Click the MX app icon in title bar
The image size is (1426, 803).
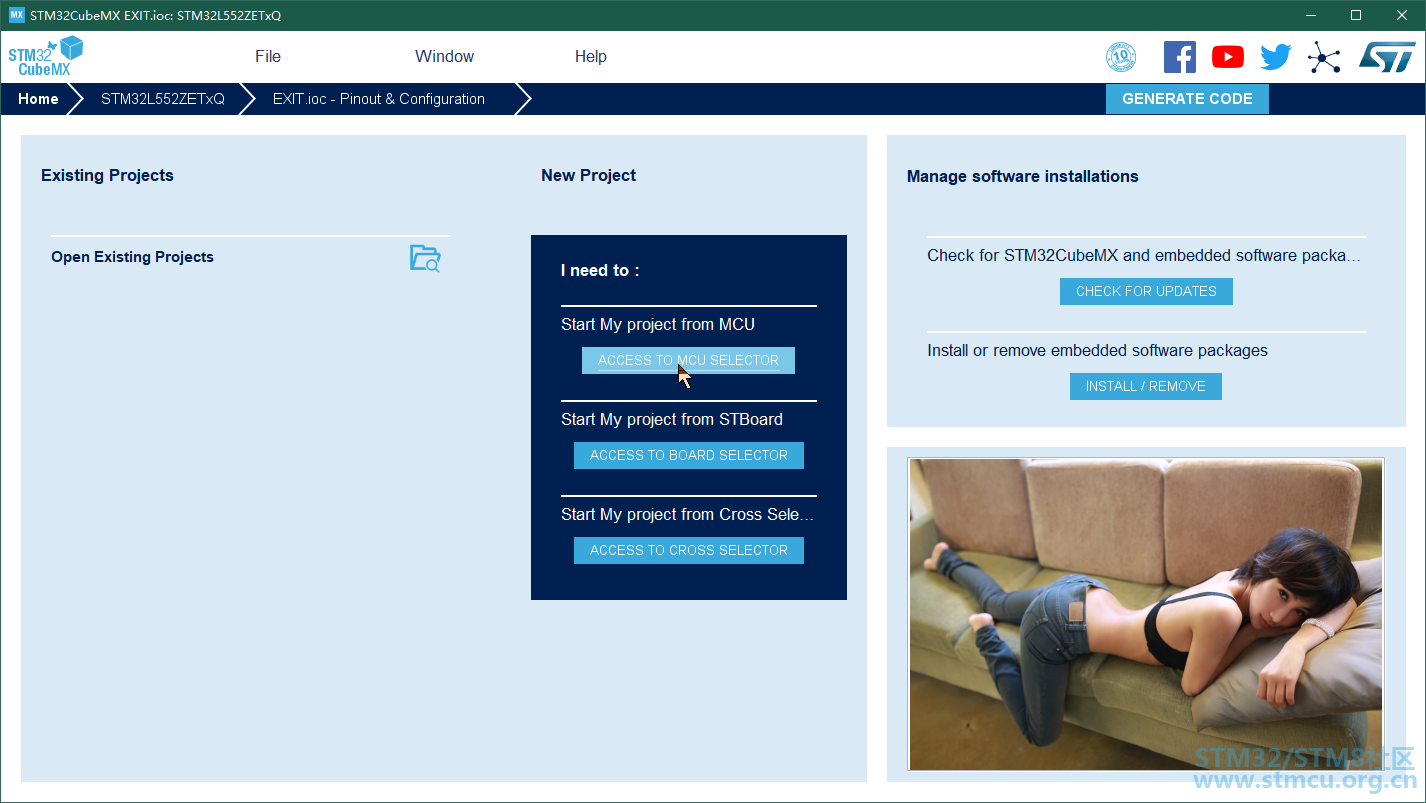[x=16, y=15]
